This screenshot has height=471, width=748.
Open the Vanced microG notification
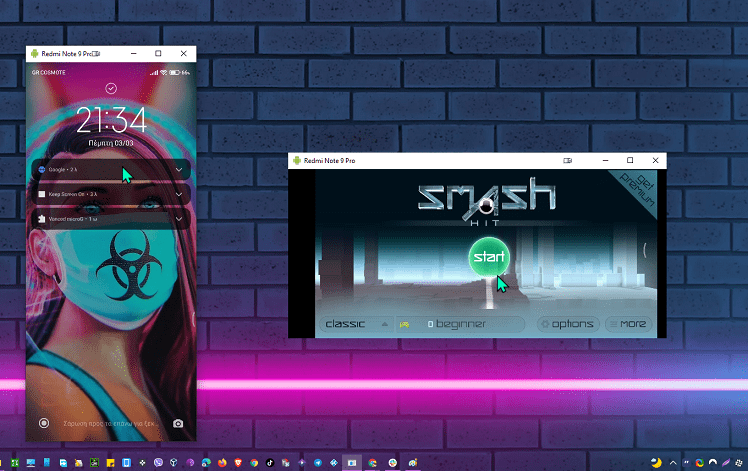(x=111, y=219)
